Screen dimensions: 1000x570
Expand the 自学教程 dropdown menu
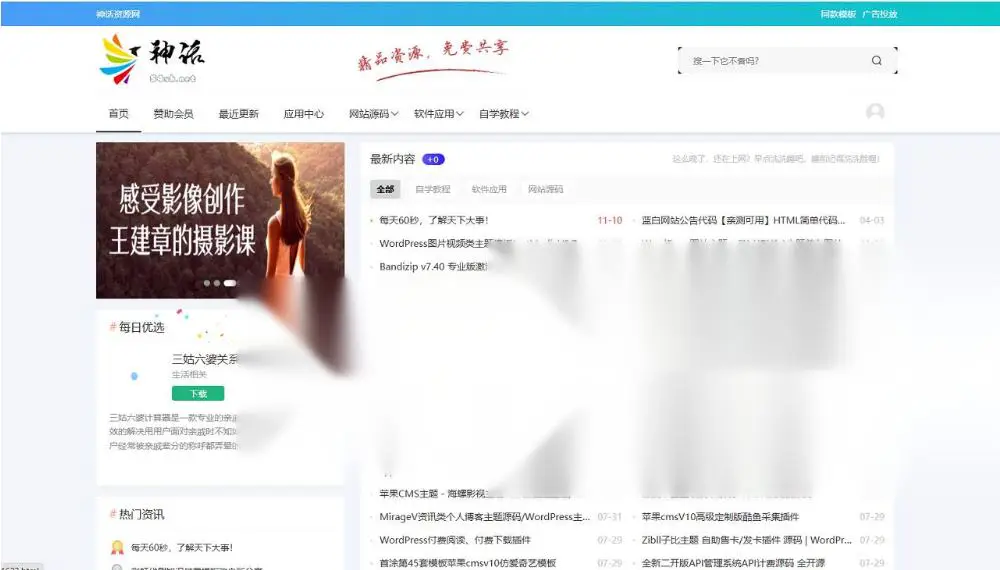pyautogui.click(x=503, y=114)
